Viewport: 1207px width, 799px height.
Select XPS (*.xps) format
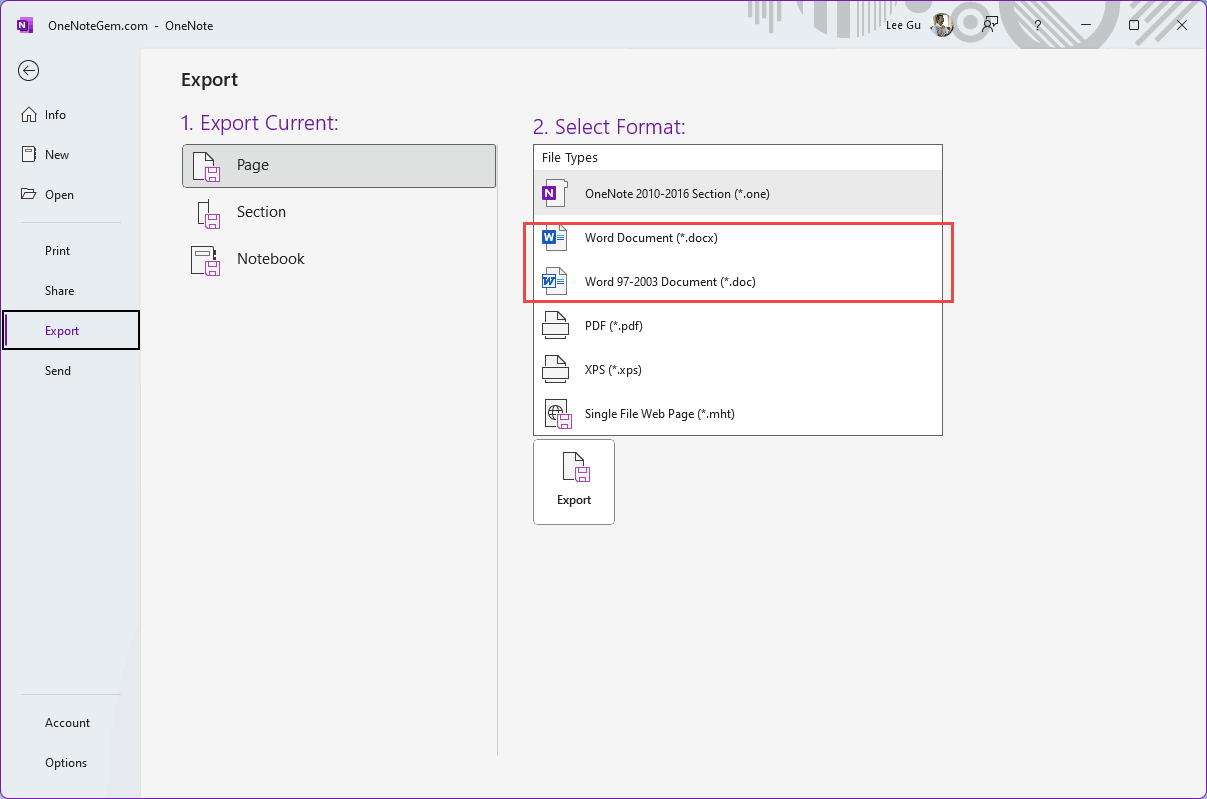738,370
